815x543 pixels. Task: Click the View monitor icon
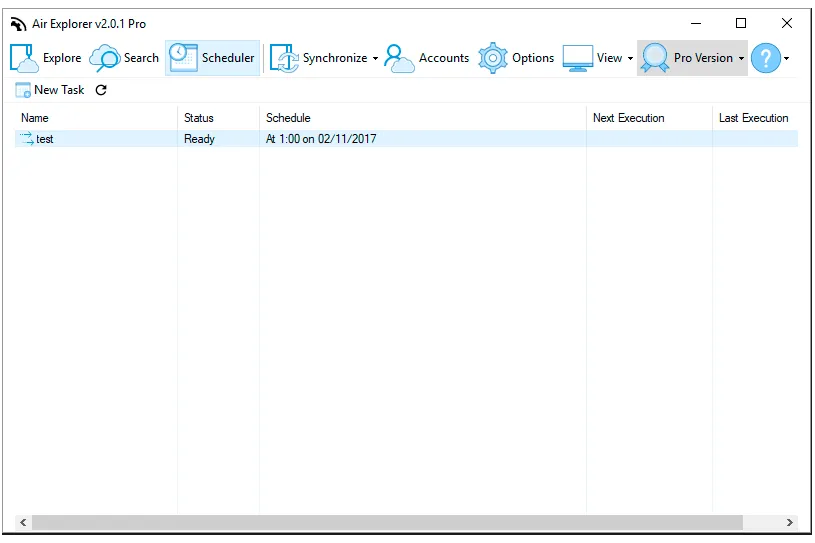[x=577, y=58]
